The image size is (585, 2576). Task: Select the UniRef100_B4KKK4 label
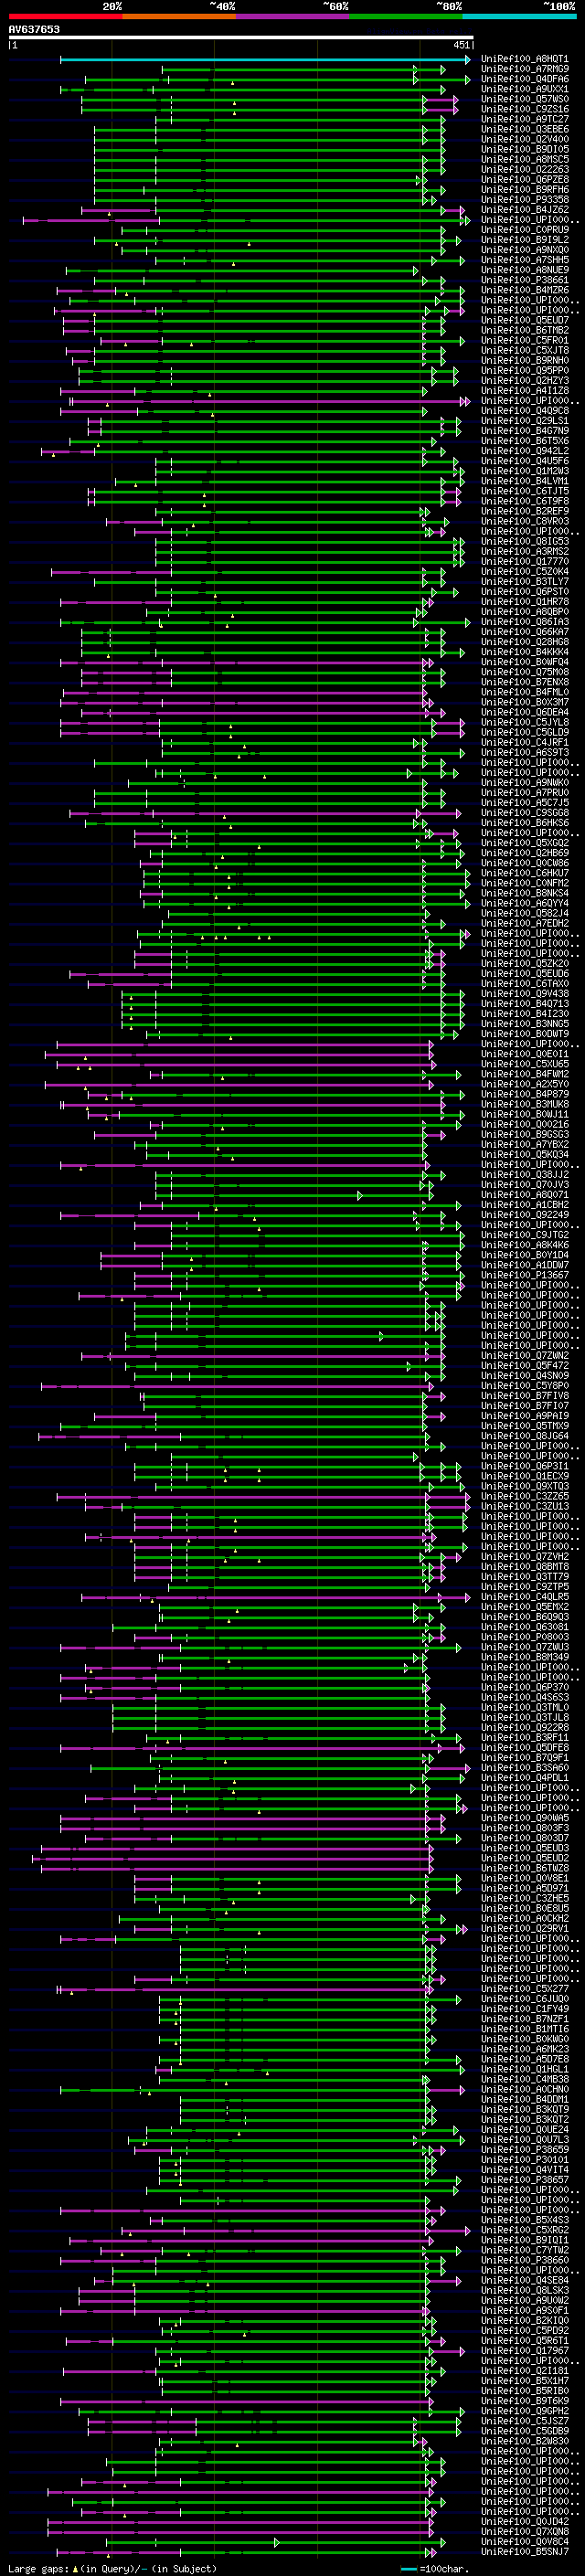(x=525, y=652)
